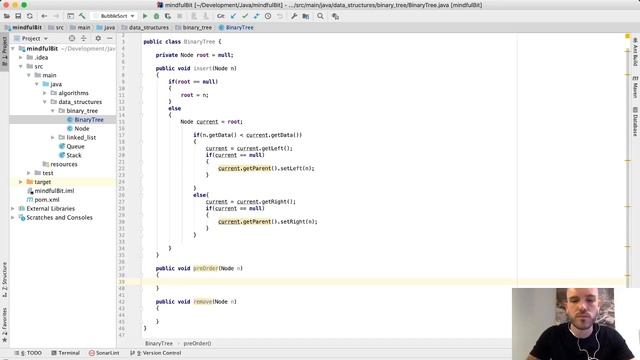Expand the target folder

click(21, 182)
